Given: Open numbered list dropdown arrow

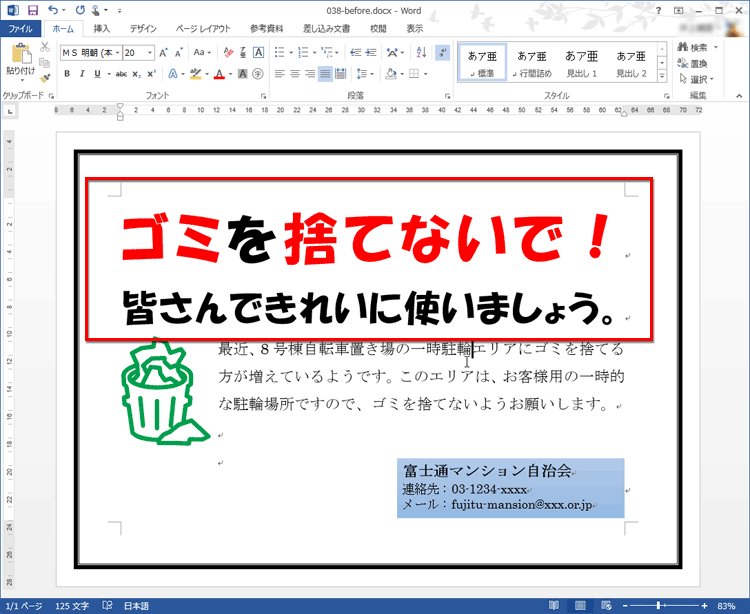Looking at the screenshot, I should (x=314, y=53).
